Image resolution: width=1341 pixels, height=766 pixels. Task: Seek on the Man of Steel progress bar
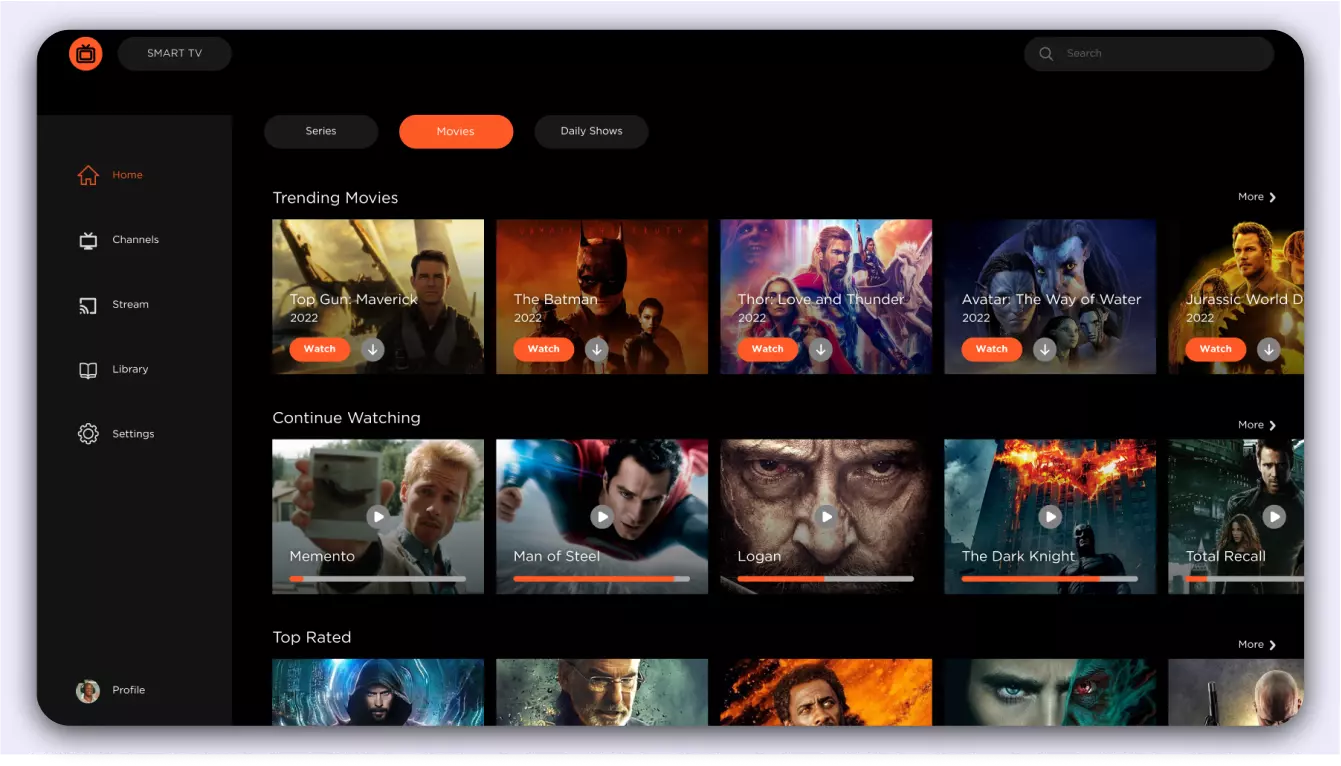601,579
